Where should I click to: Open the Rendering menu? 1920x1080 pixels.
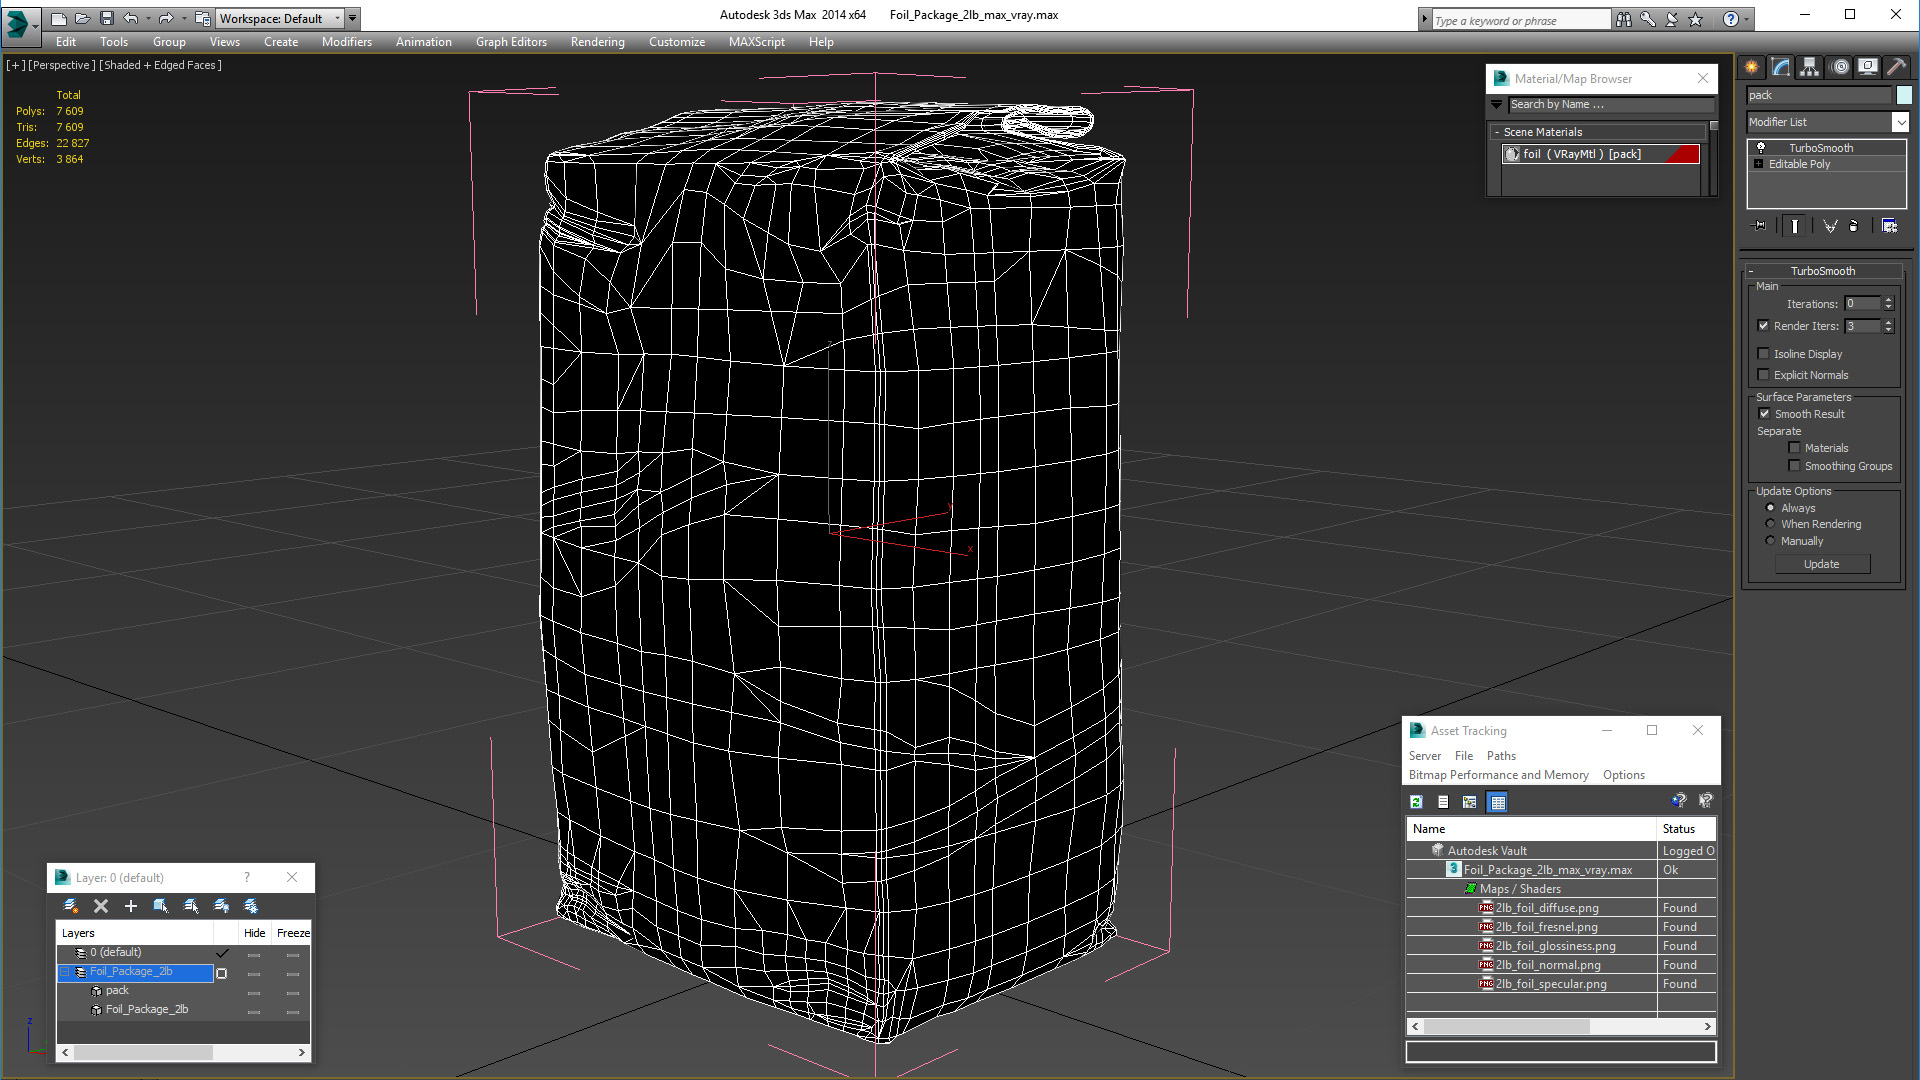click(x=597, y=42)
